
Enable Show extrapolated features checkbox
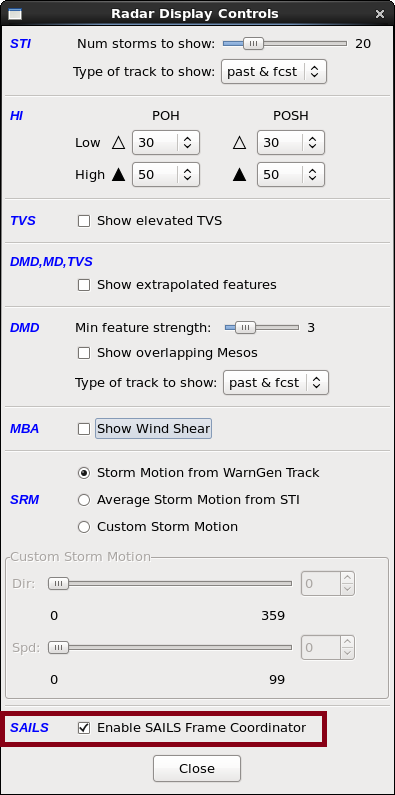point(84,285)
